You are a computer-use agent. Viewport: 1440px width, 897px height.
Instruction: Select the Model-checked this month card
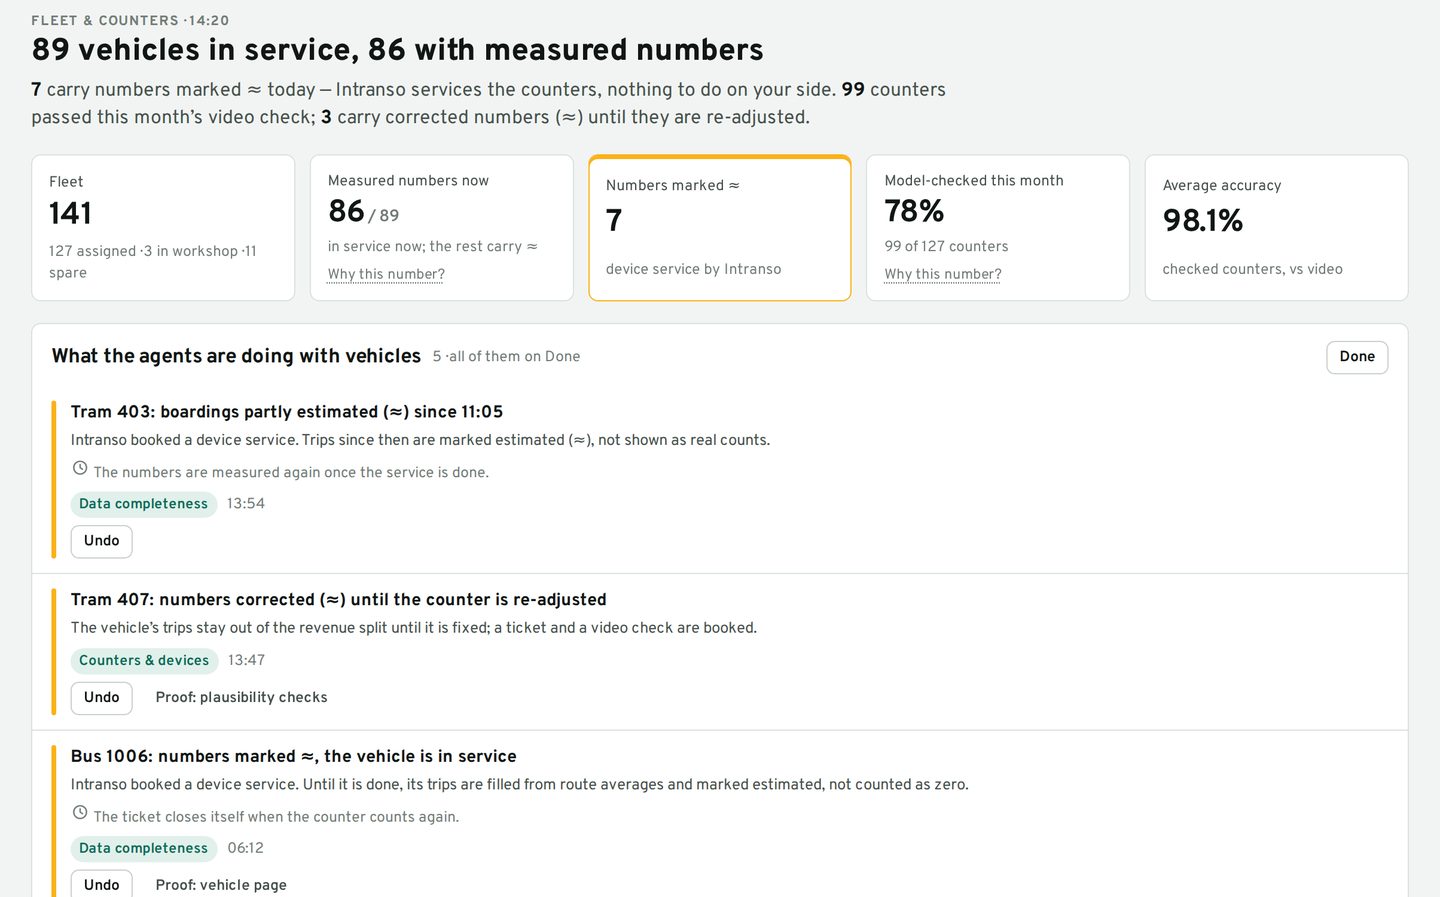[x=998, y=228]
